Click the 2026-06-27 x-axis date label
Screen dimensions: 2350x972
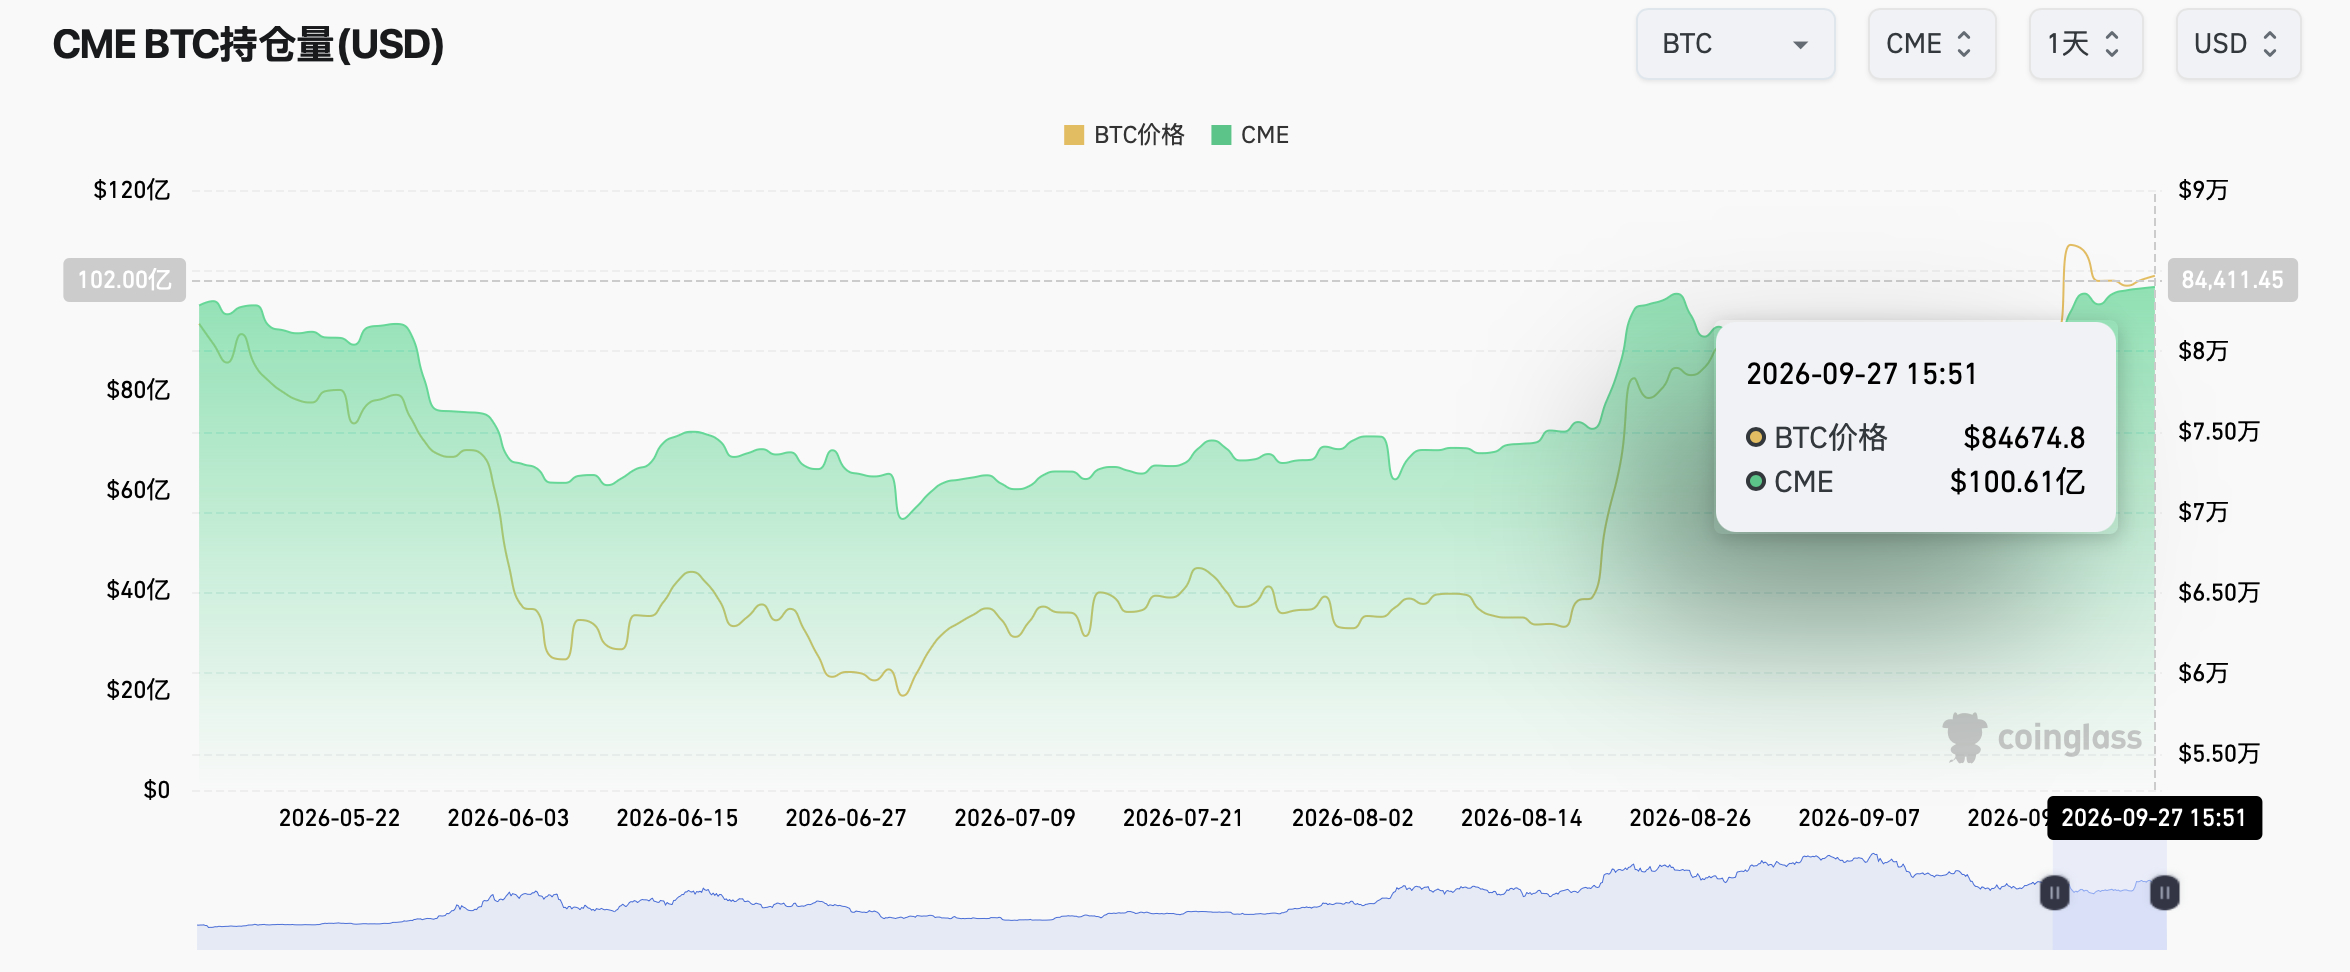point(846,818)
